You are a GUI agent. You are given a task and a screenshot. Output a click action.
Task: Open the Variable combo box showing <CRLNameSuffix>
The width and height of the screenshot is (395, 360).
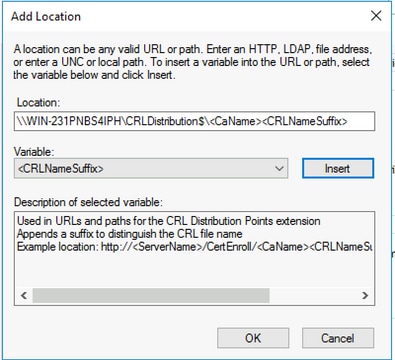pyautogui.click(x=151, y=168)
